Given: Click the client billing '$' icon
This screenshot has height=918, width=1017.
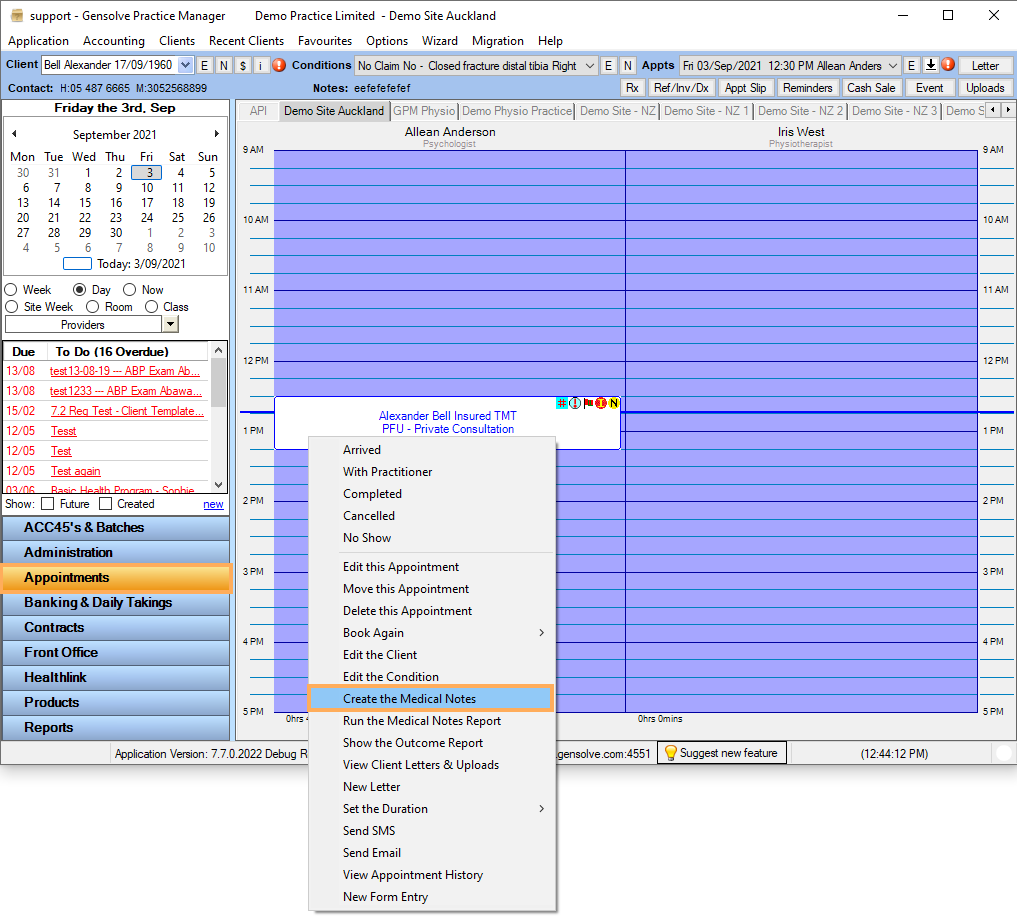Looking at the screenshot, I should (242, 65).
